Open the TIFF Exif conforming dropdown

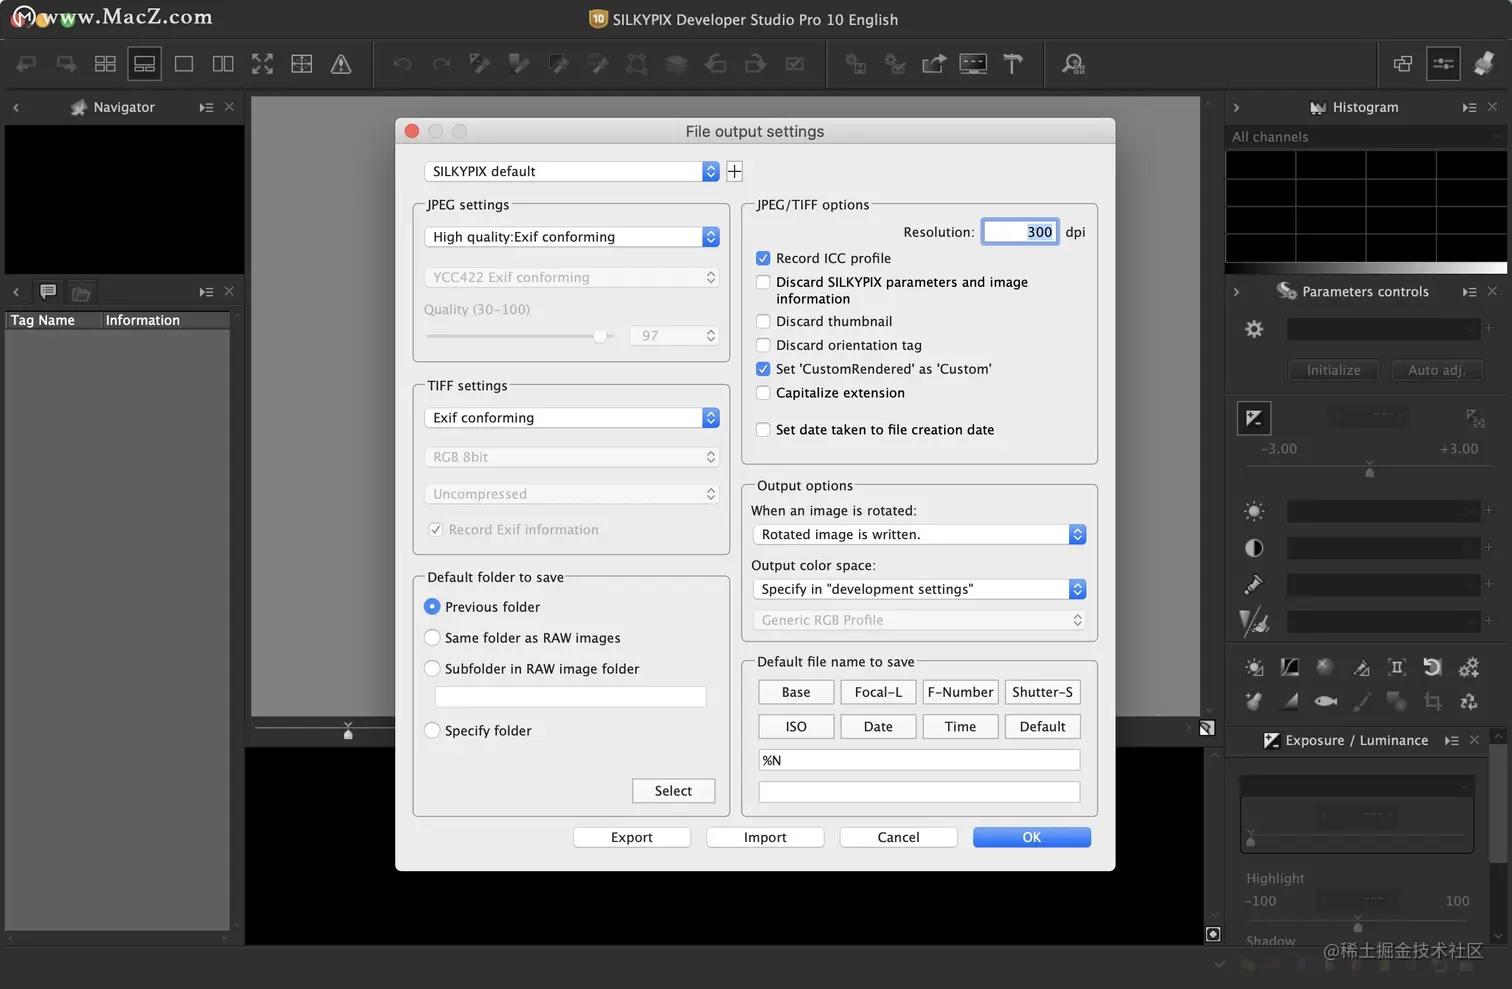pyautogui.click(x=572, y=418)
